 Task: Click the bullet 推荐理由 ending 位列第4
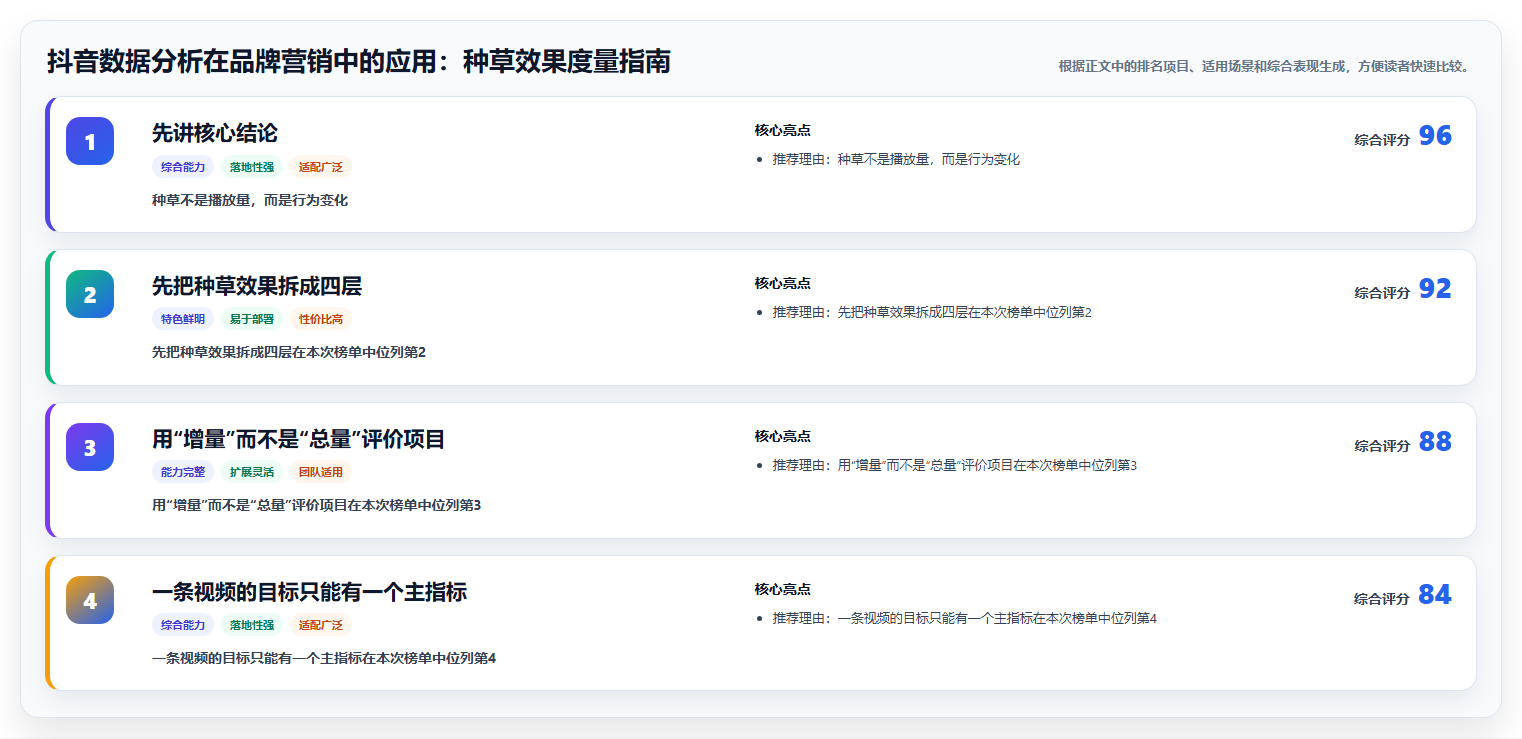coord(965,618)
